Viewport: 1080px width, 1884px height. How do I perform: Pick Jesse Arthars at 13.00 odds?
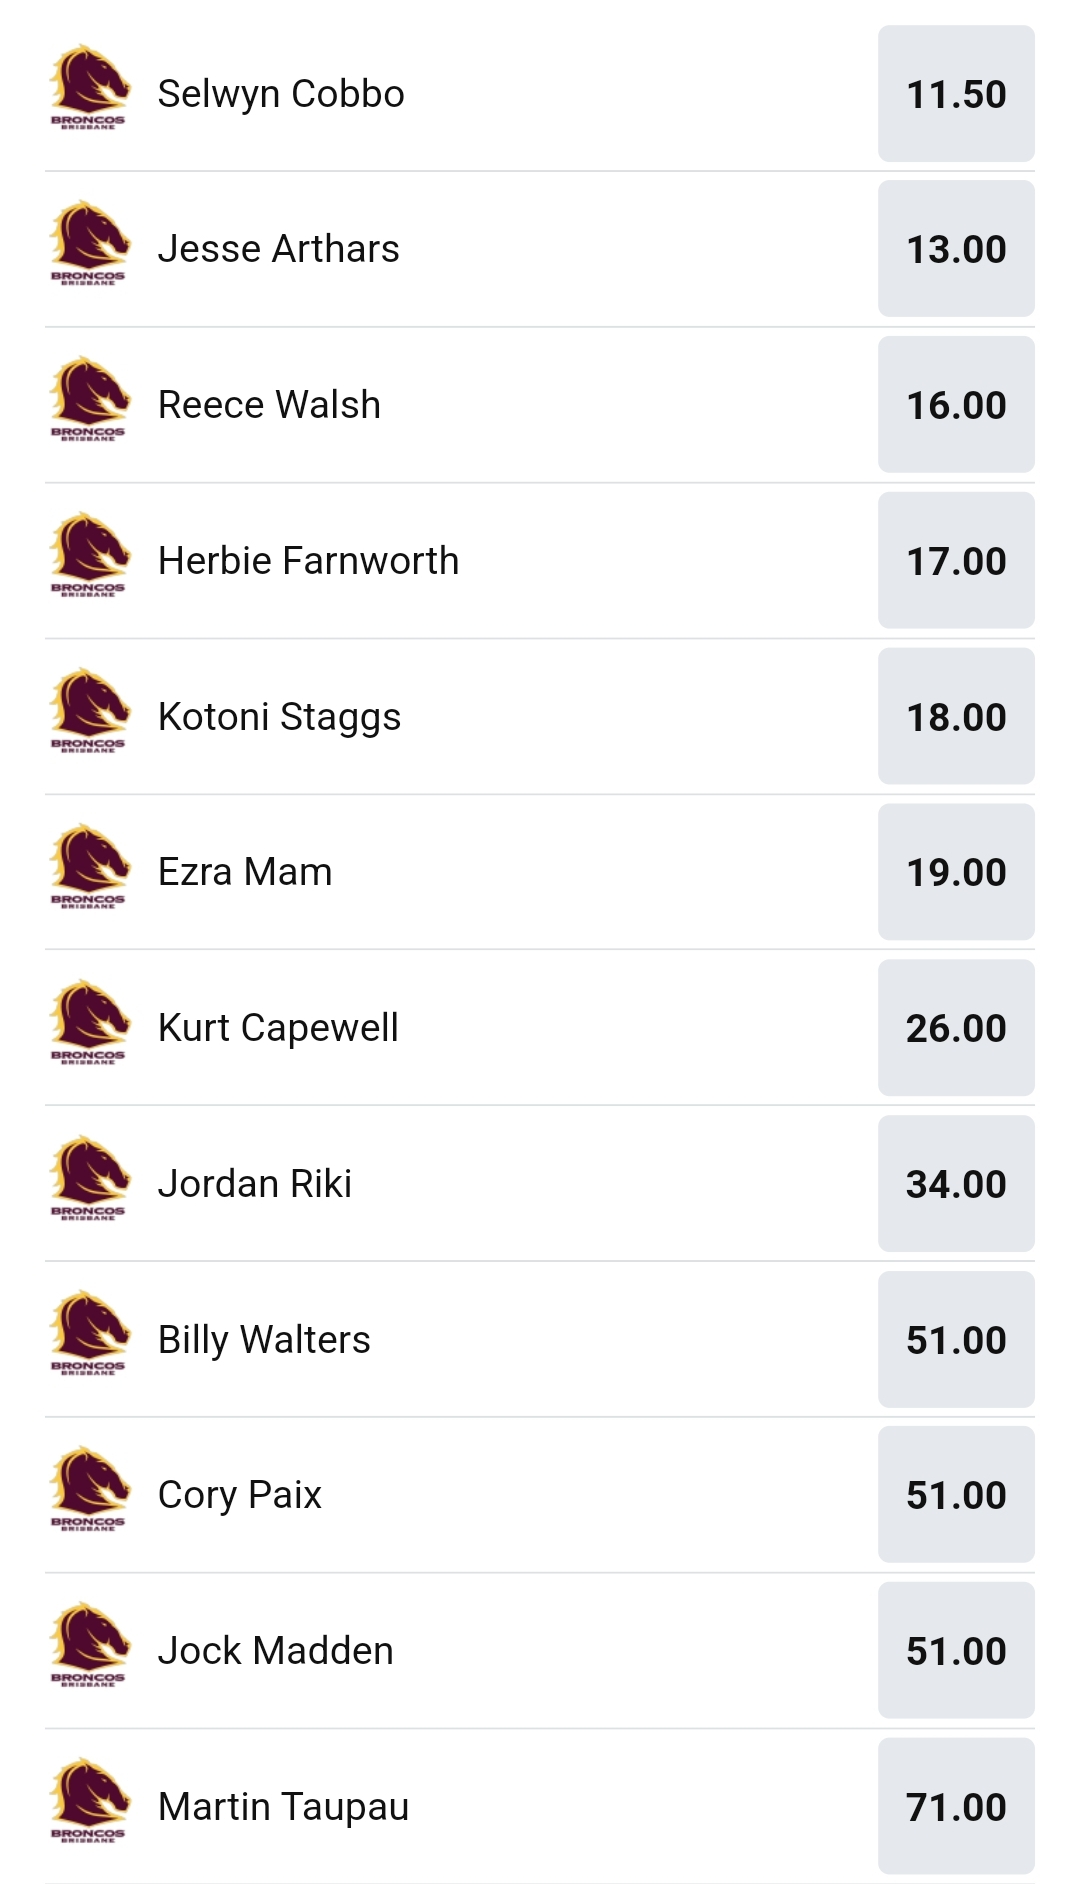956,249
